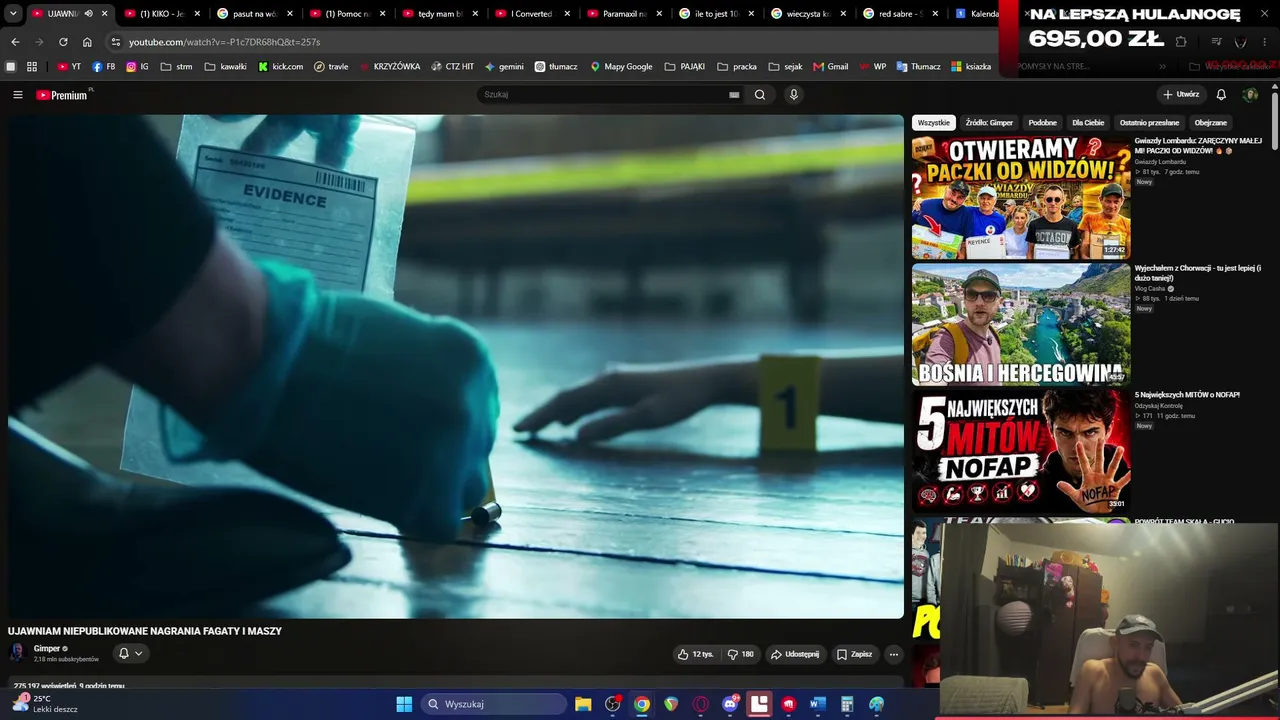Open the YouTube guide hamburger menu
The width and height of the screenshot is (1280, 720).
(18, 95)
